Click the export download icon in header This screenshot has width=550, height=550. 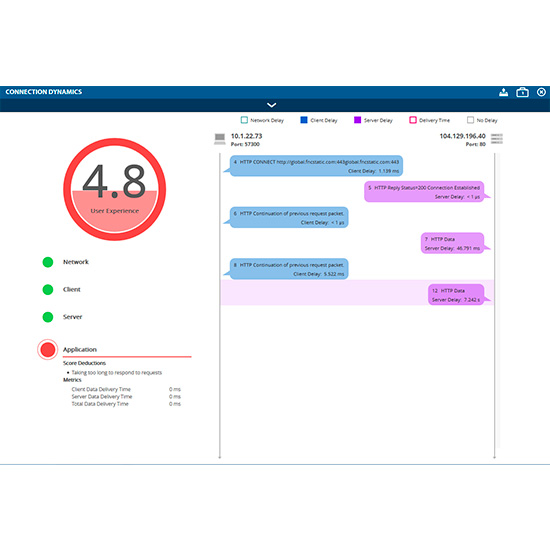[503, 92]
